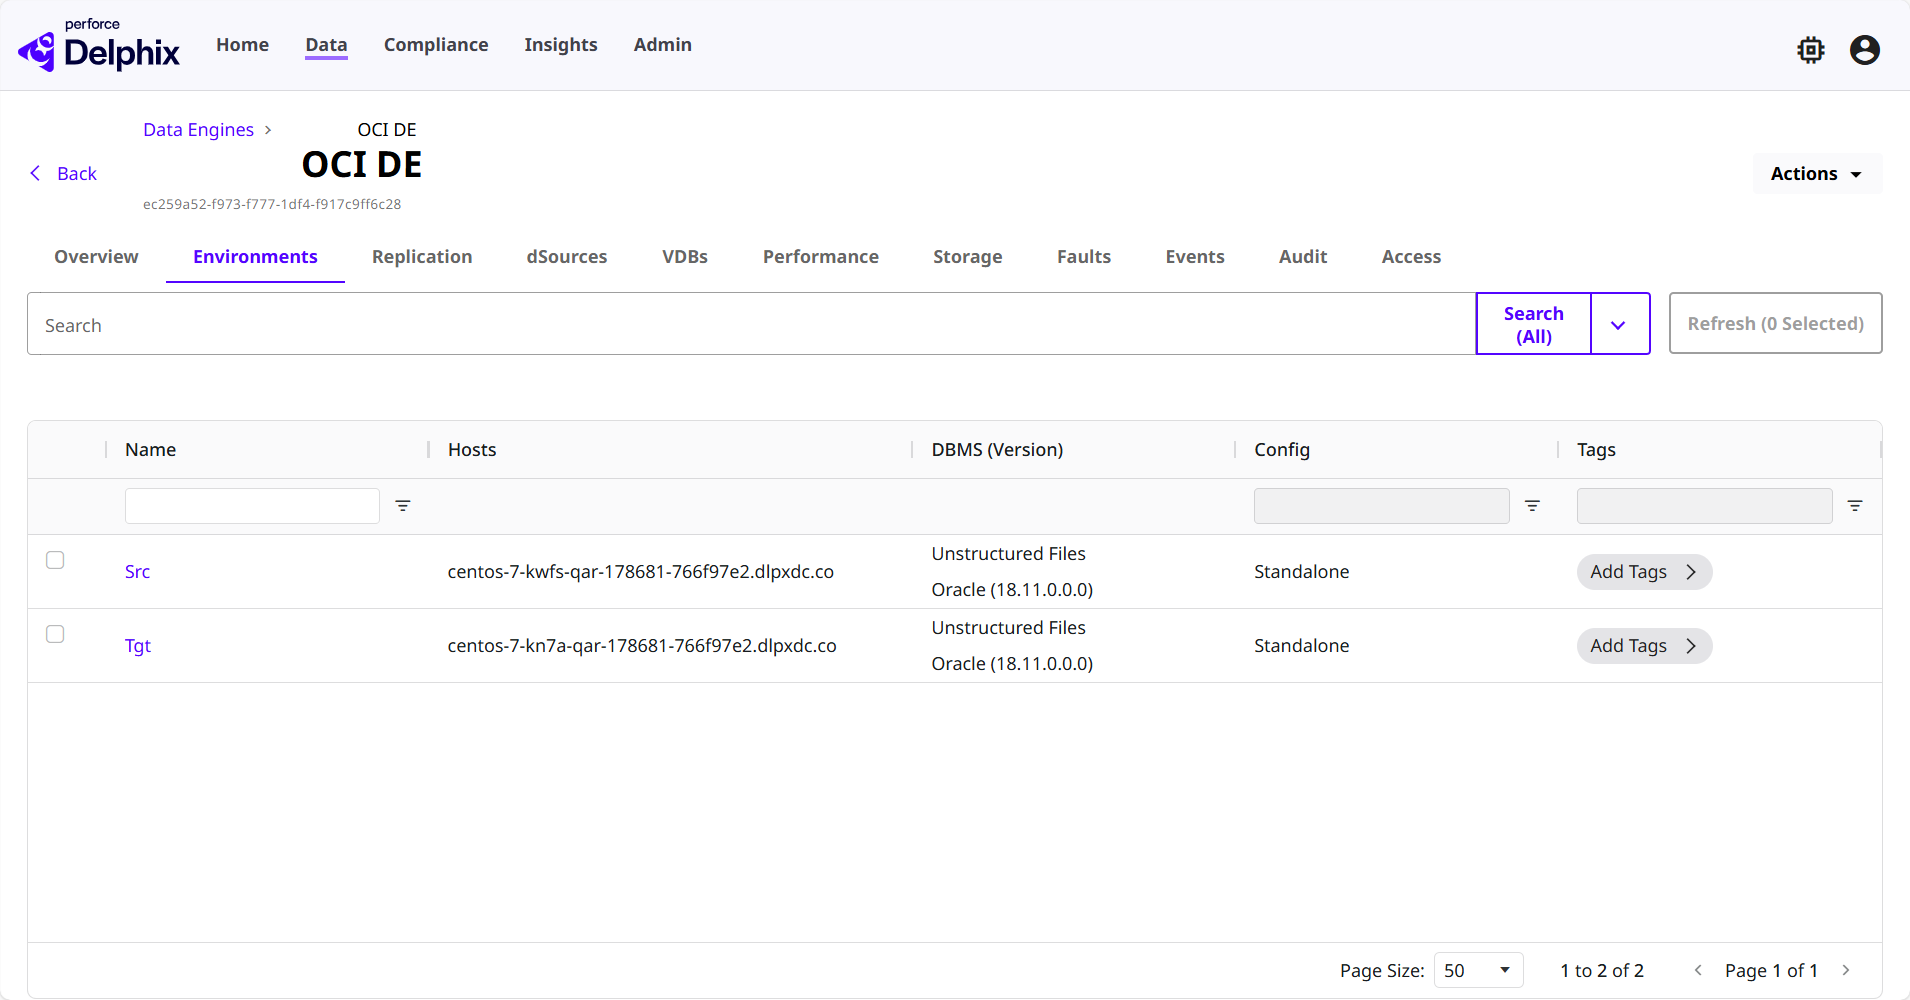Click the 'Page 1 of 1' label

tap(1771, 971)
